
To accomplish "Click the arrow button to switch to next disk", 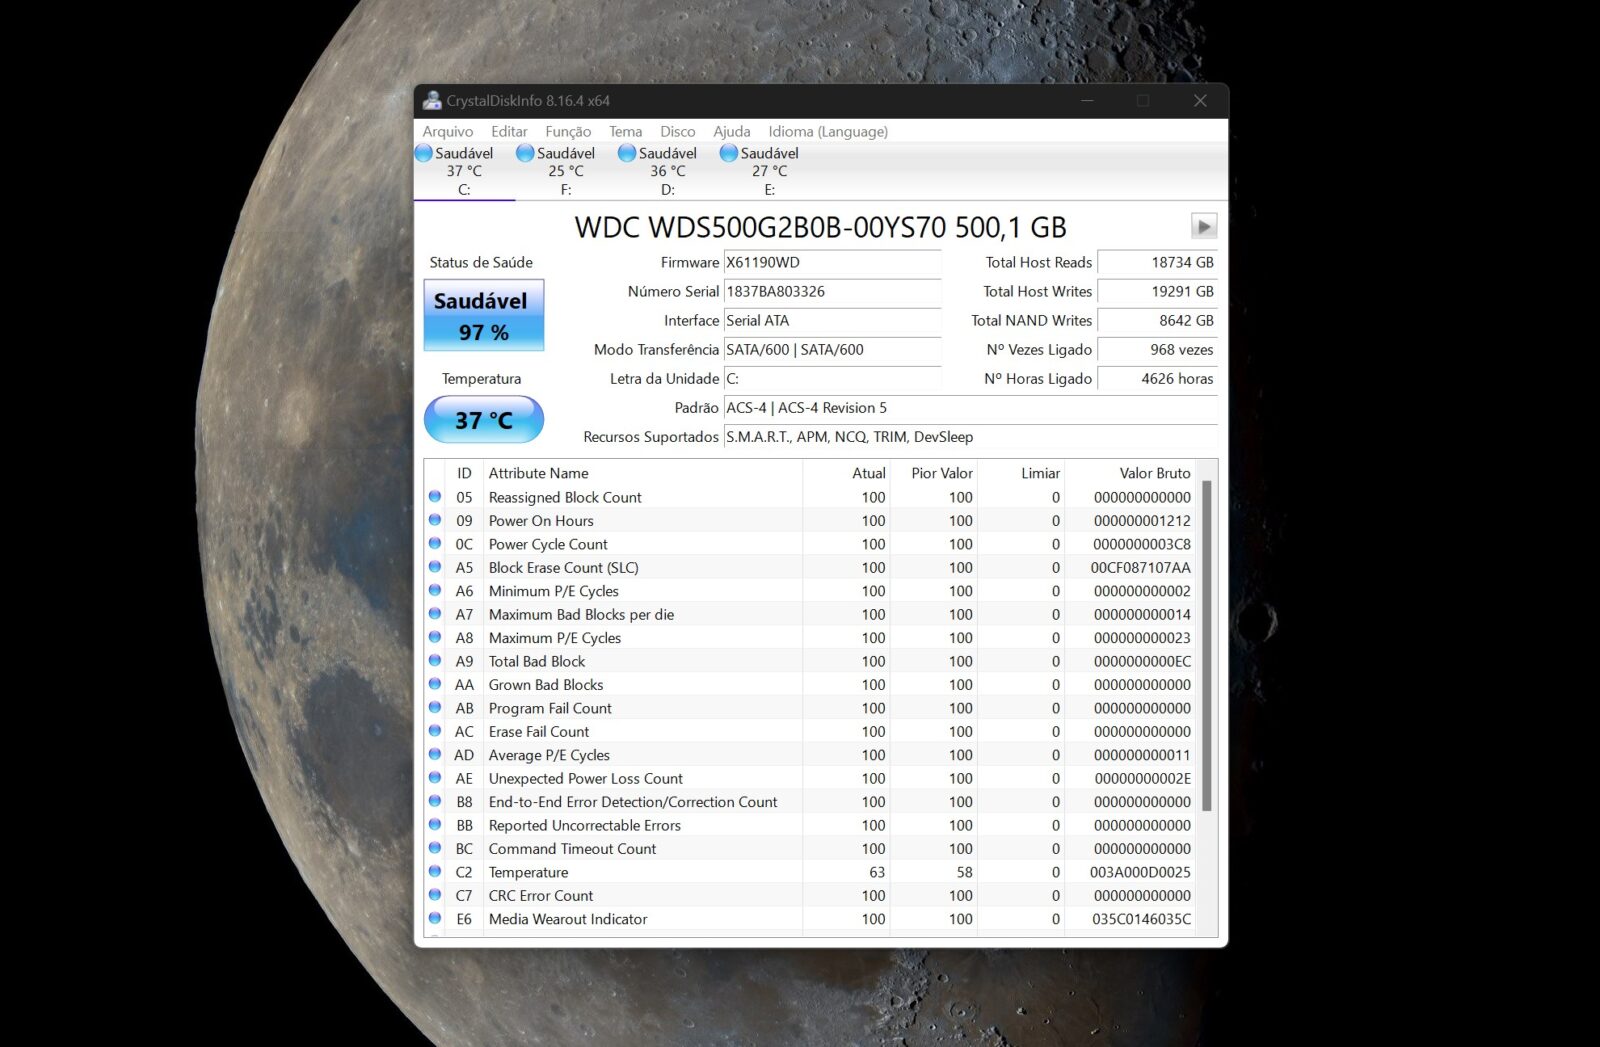I will pyautogui.click(x=1204, y=226).
